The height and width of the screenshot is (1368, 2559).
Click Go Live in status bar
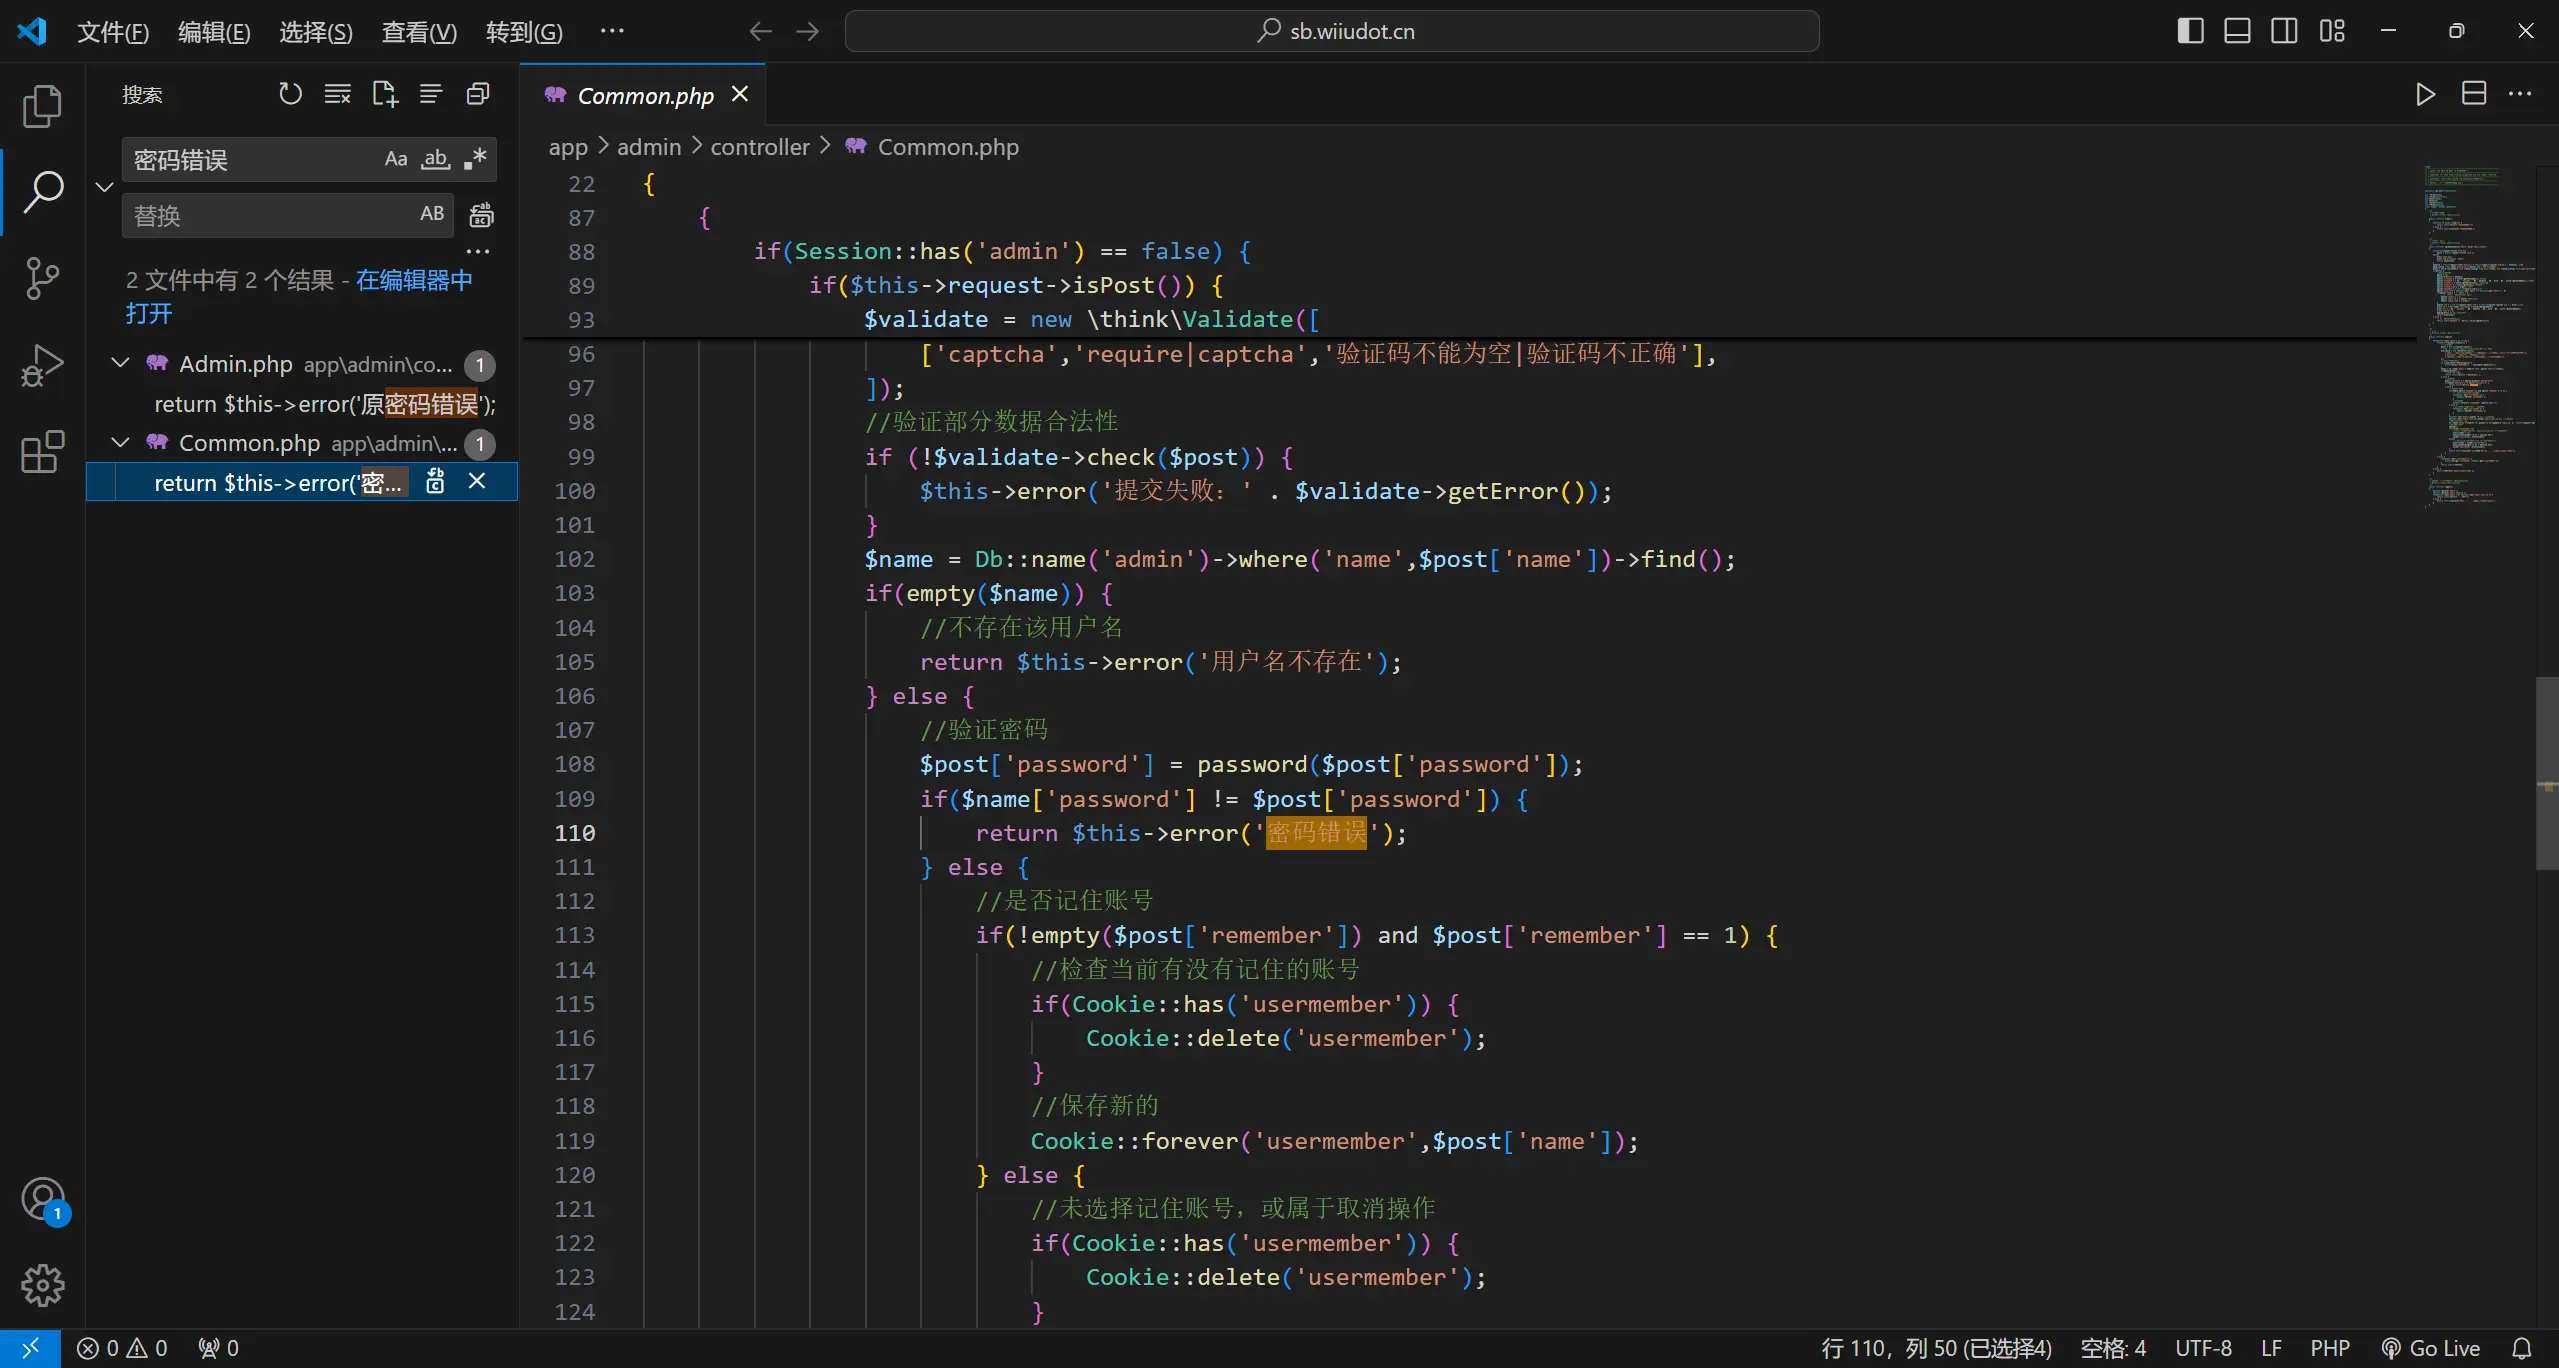click(2431, 1348)
